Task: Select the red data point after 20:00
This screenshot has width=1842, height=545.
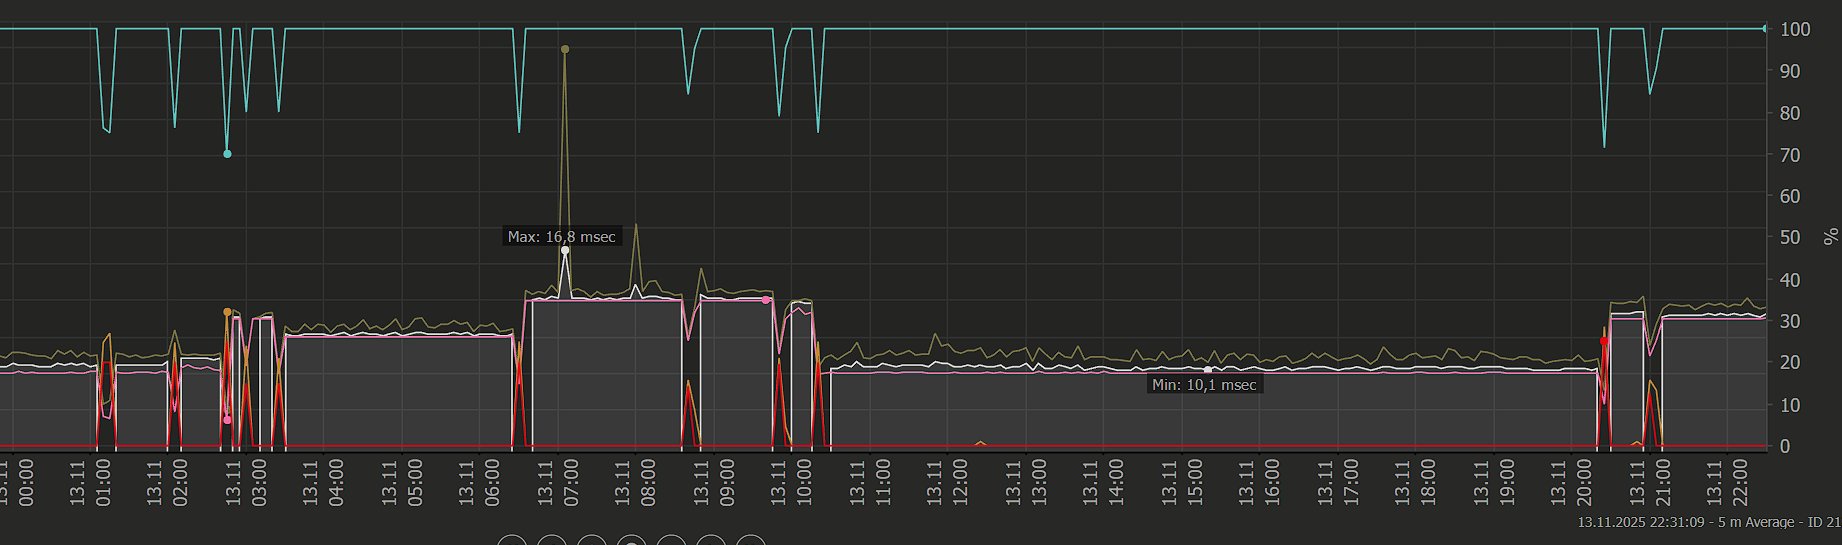Action: (x=1604, y=341)
